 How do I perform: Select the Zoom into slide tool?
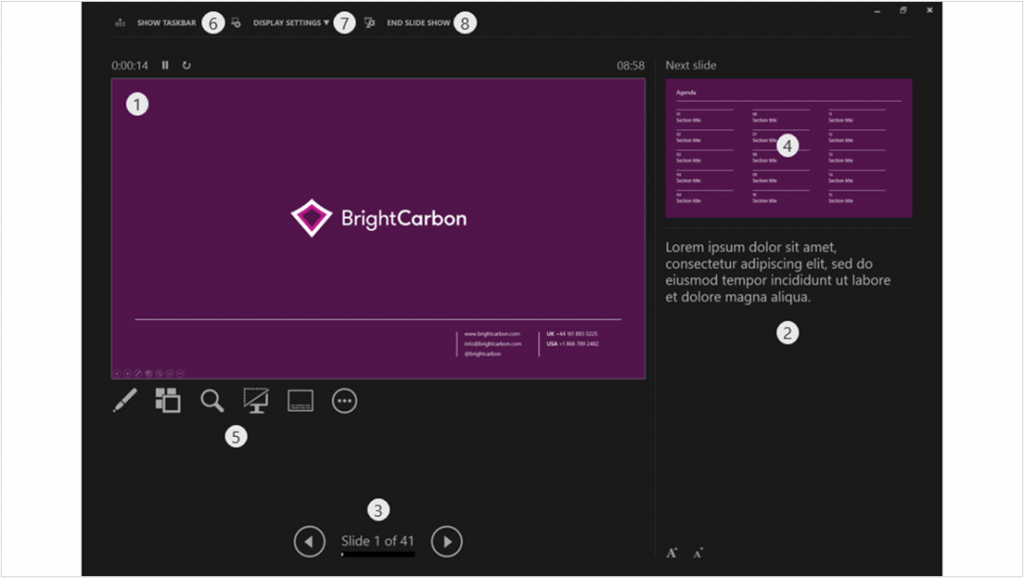pyautogui.click(x=210, y=400)
